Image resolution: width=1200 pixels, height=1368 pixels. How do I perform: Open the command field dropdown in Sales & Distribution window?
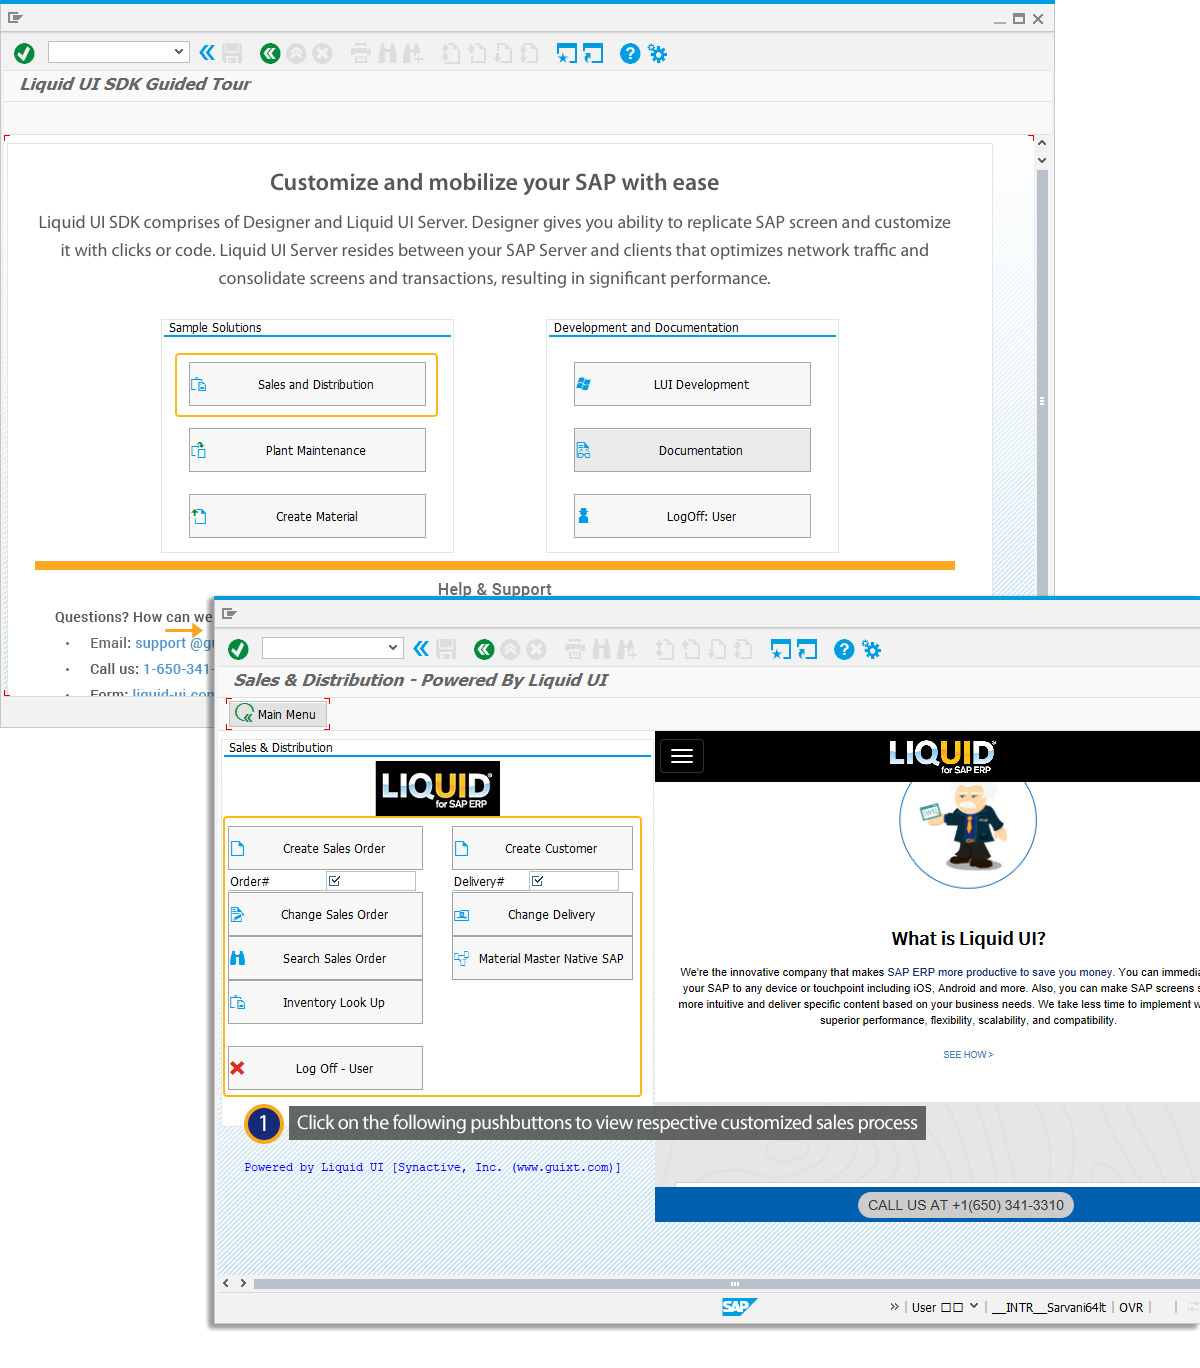point(393,648)
